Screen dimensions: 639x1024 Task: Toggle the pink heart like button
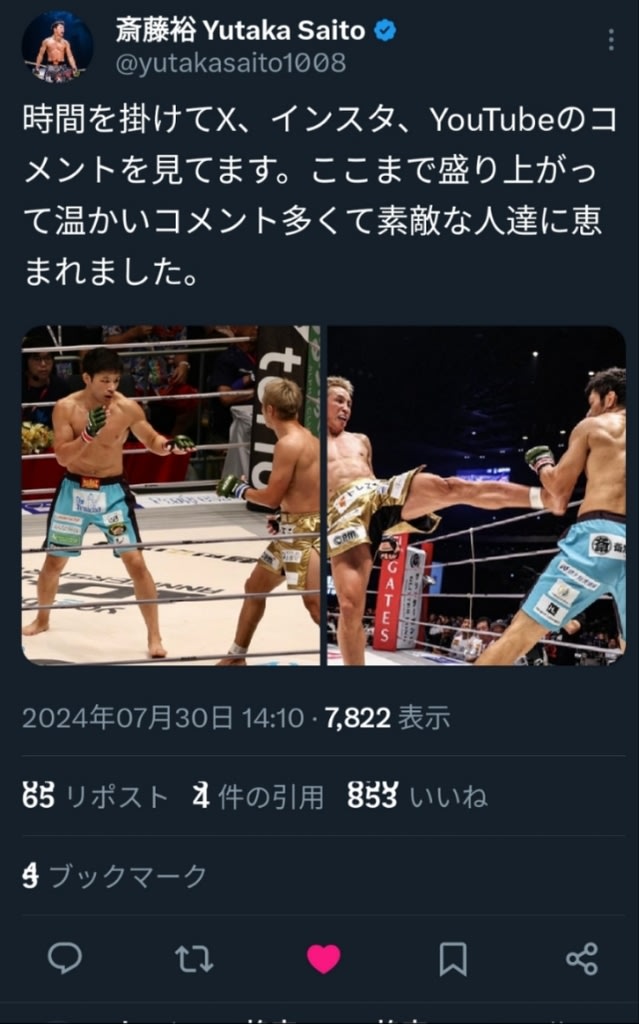[x=323, y=959]
